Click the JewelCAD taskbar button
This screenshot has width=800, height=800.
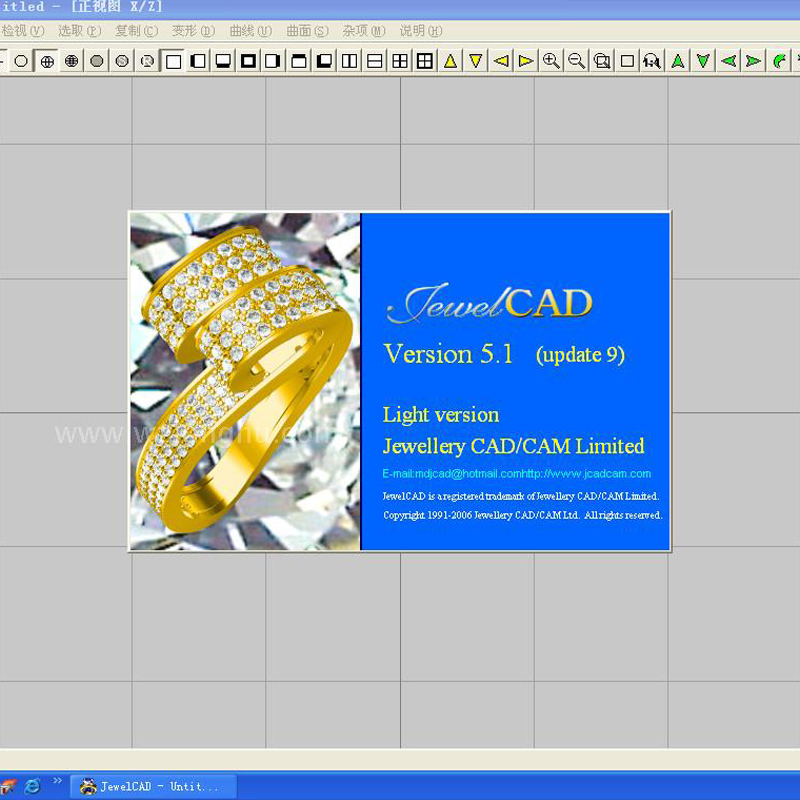[153, 786]
